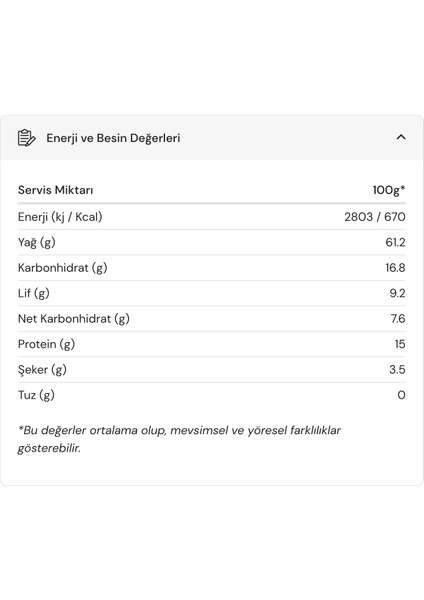Select the Protein (g) row label

coord(46,344)
